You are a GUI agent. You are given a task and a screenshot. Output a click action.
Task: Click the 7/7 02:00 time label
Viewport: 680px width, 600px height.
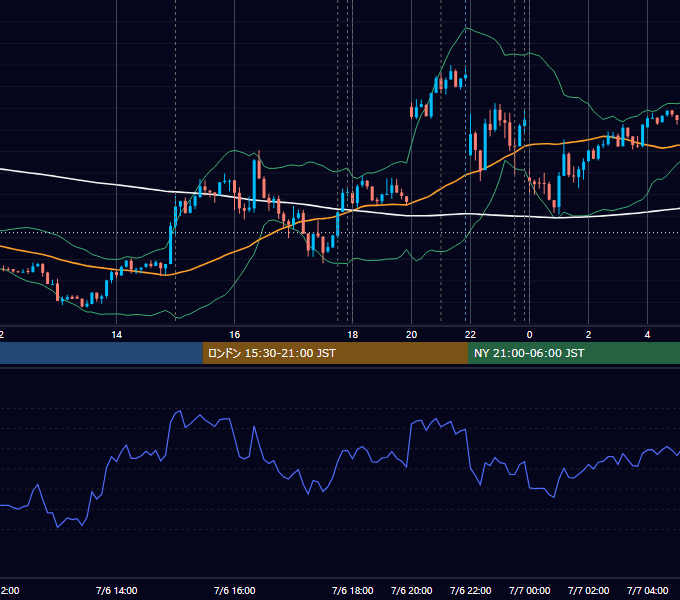[588, 590]
